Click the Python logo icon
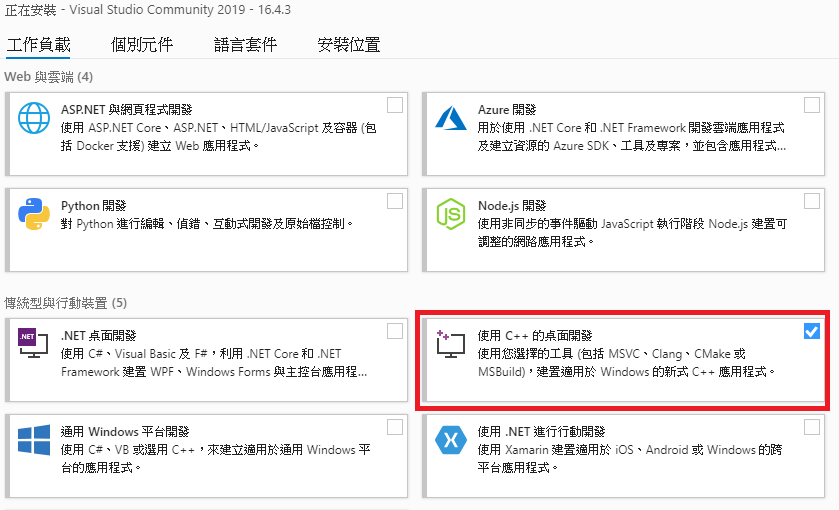Screen dimensions: 839x510 tap(34, 214)
